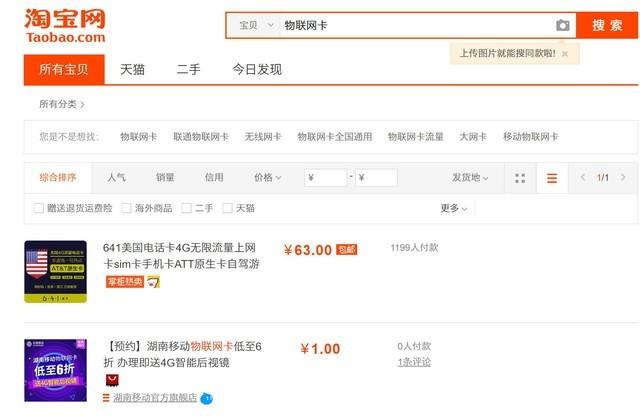Sort results by 信用
640x420 pixels.
214,178
